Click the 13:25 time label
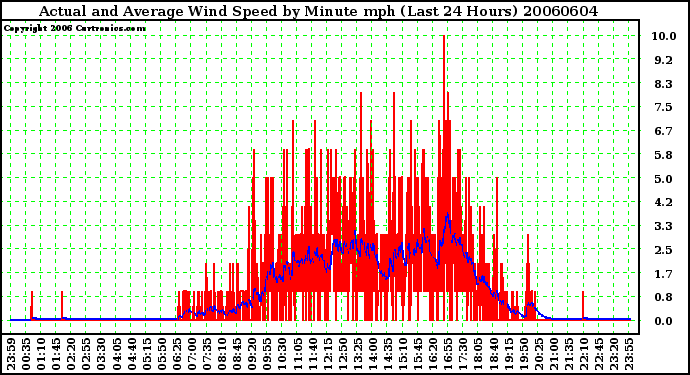The image size is (690, 375). [x=357, y=354]
